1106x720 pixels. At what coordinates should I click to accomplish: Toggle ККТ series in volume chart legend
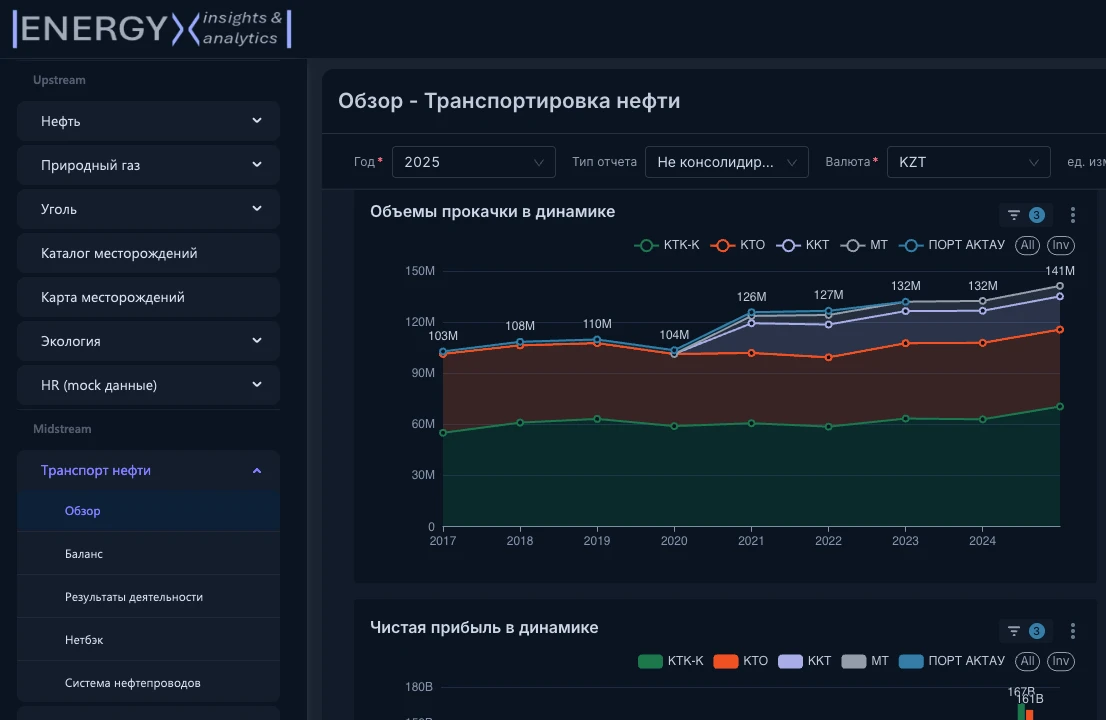point(802,245)
